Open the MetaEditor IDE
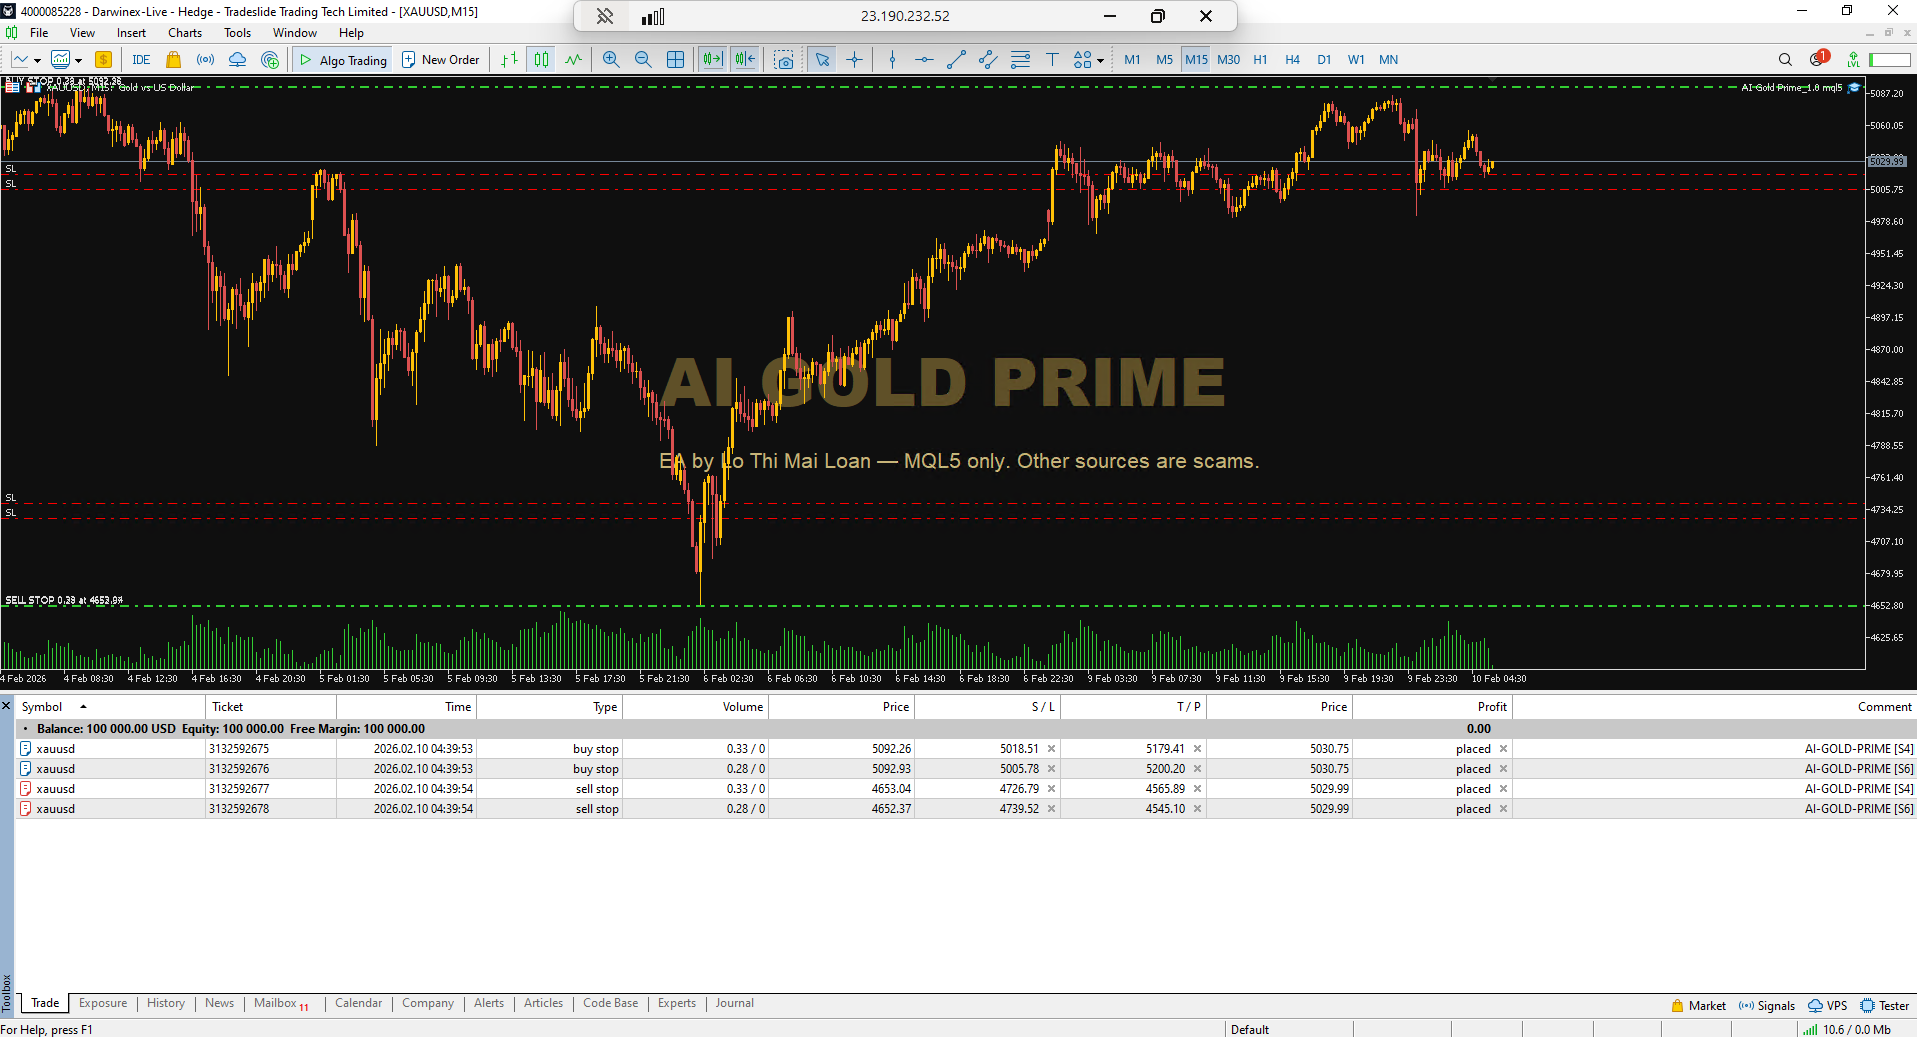1917x1037 pixels. (x=141, y=60)
